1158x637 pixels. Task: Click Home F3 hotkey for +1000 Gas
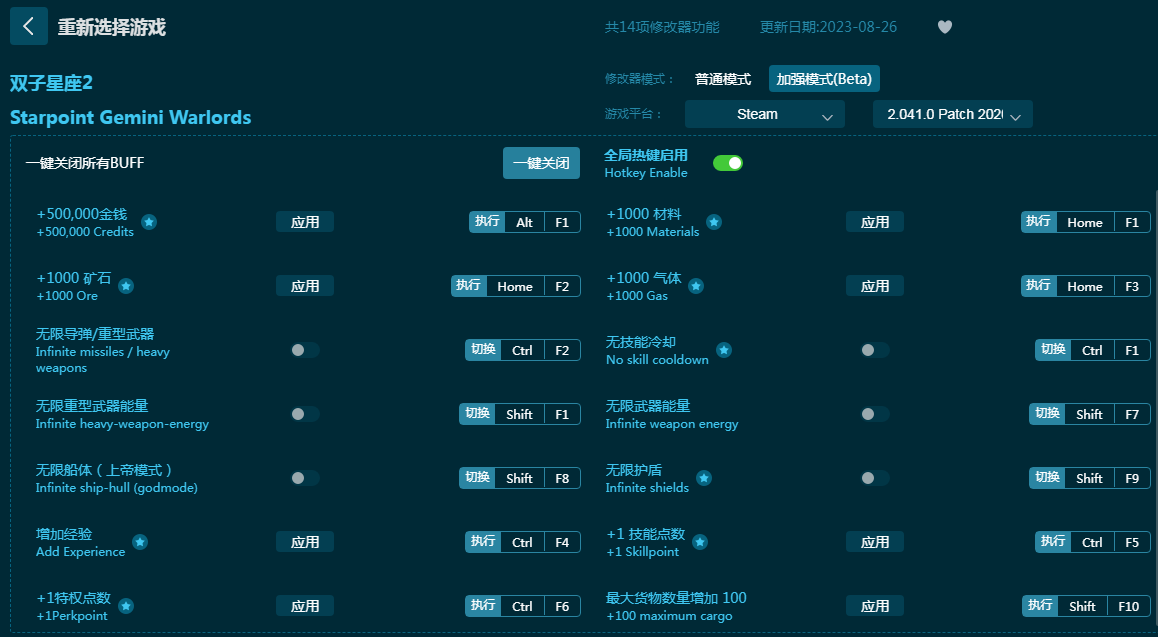[1086, 286]
